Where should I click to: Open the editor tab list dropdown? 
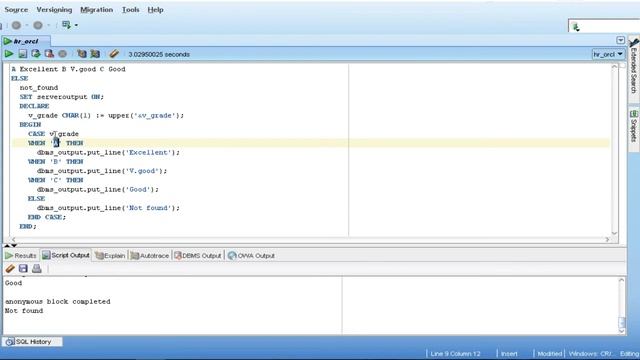point(620,40)
